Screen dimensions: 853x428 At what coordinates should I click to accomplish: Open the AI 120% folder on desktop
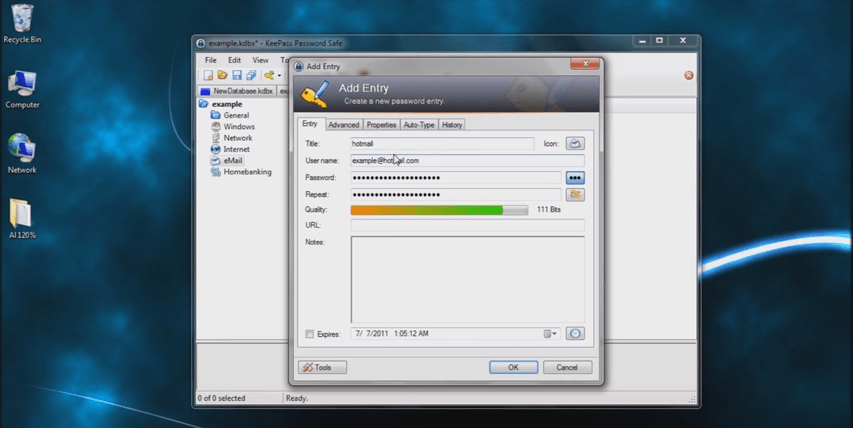click(x=22, y=219)
